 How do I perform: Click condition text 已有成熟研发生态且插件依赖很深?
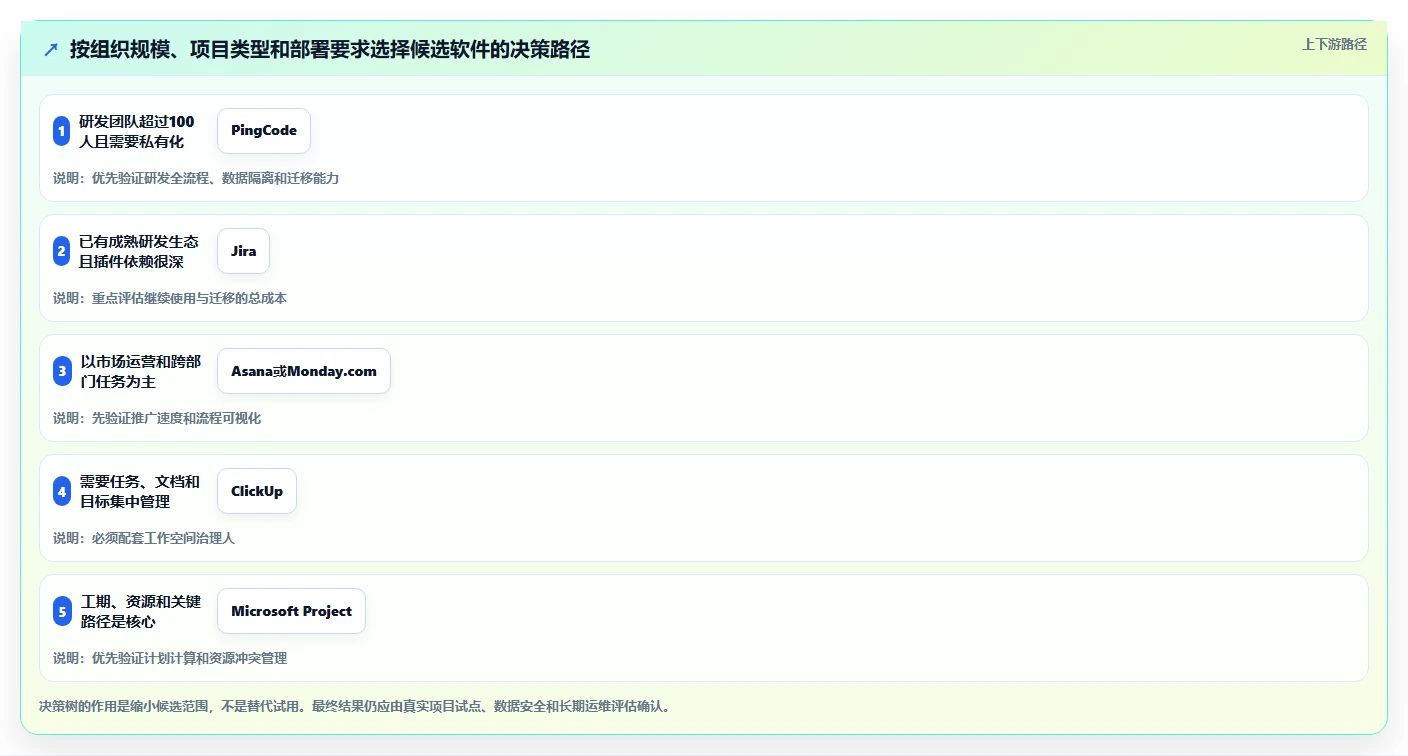coord(139,251)
